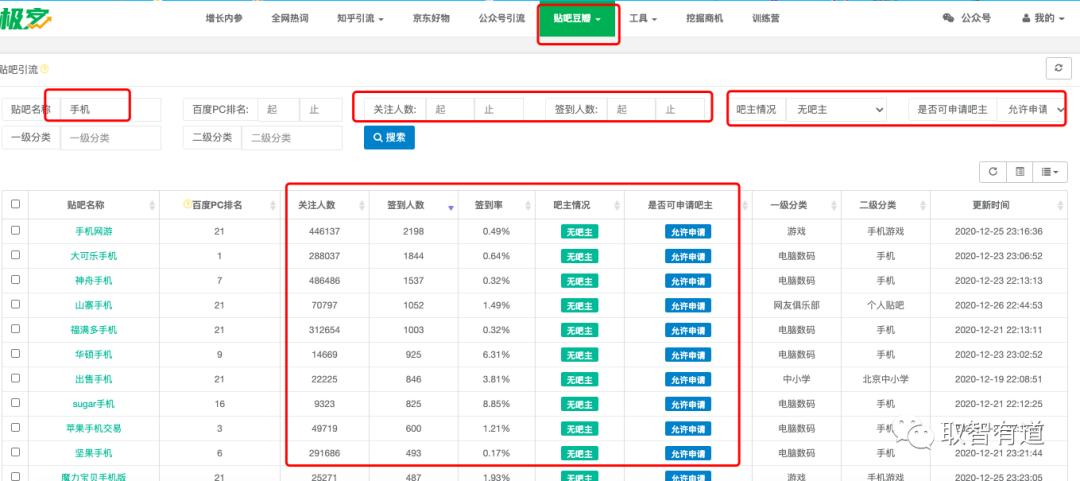
Task: Open the sugar手机 tieba link
Action: point(94,405)
